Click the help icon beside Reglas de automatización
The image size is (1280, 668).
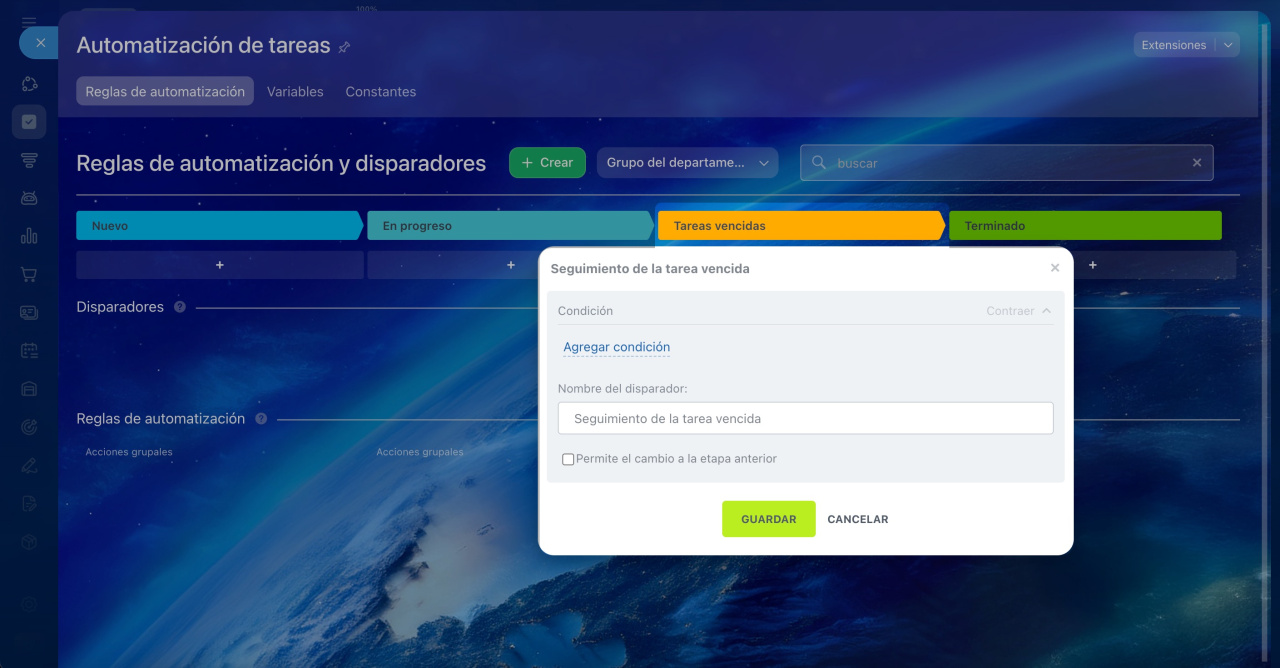click(261, 419)
